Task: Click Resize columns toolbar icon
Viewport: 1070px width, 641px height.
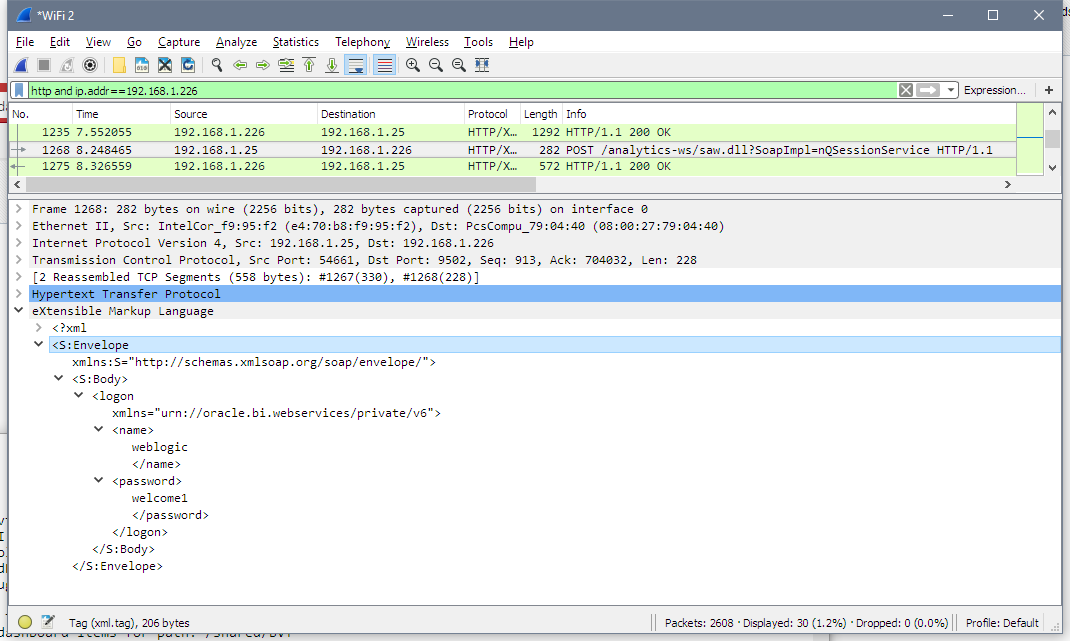Action: pyautogui.click(x=482, y=66)
